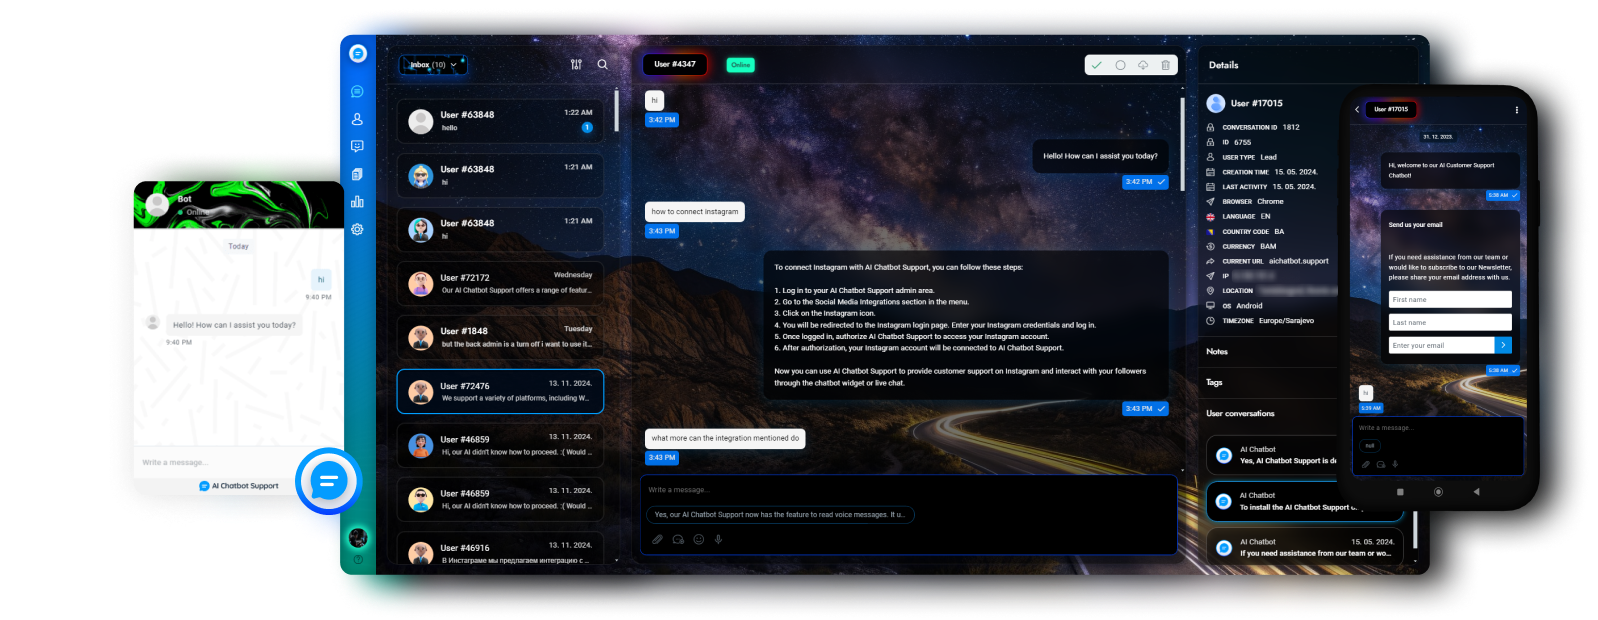Image resolution: width=1598 pixels, height=620 pixels.
Task: Open the Tags section in Details
Action: 1214,383
